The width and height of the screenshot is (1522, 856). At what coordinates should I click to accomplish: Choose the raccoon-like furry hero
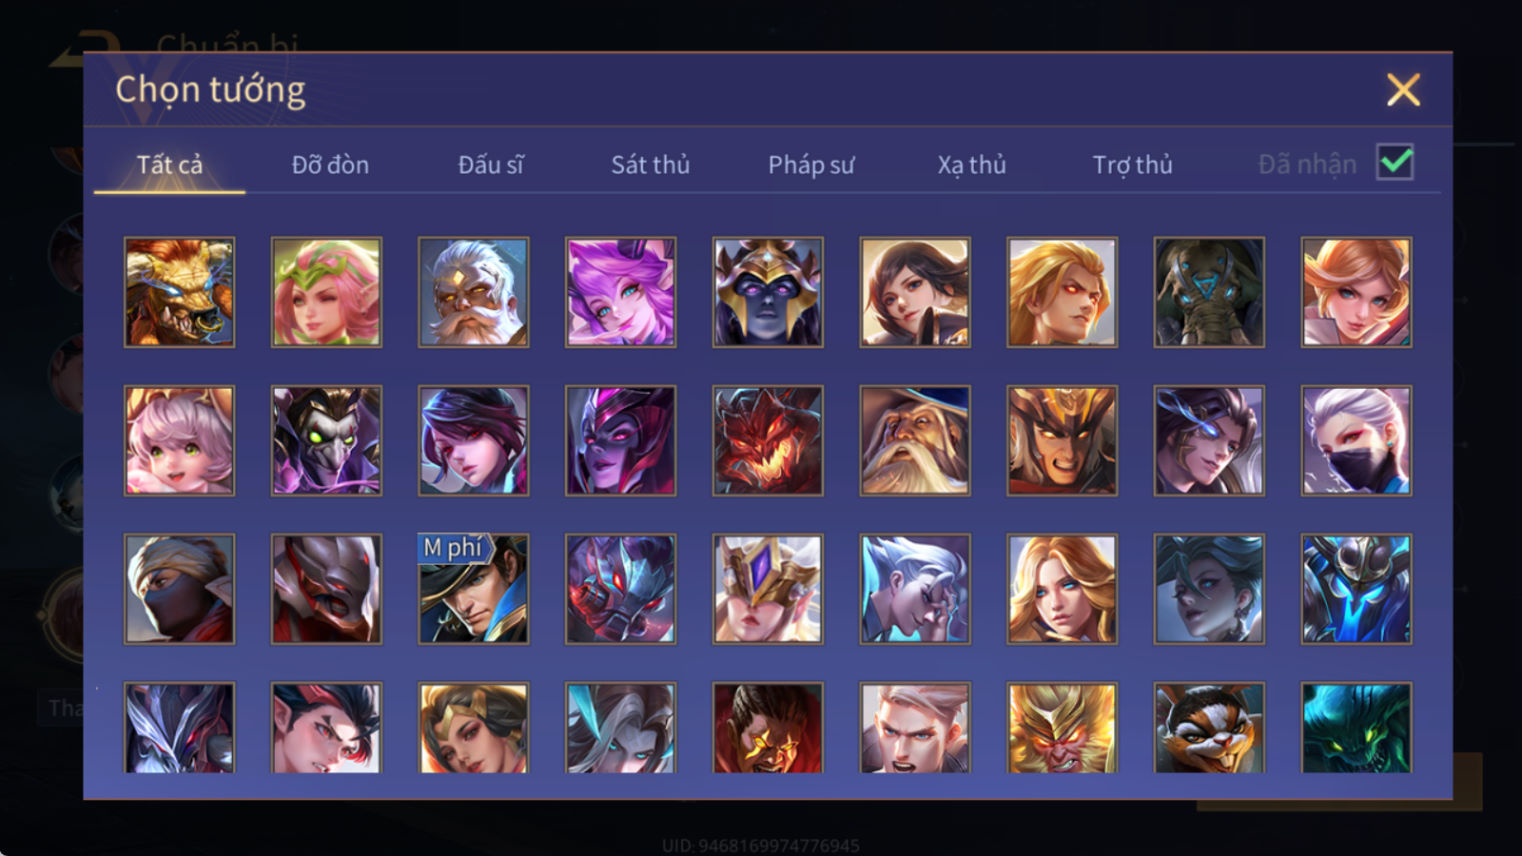pyautogui.click(x=1209, y=728)
